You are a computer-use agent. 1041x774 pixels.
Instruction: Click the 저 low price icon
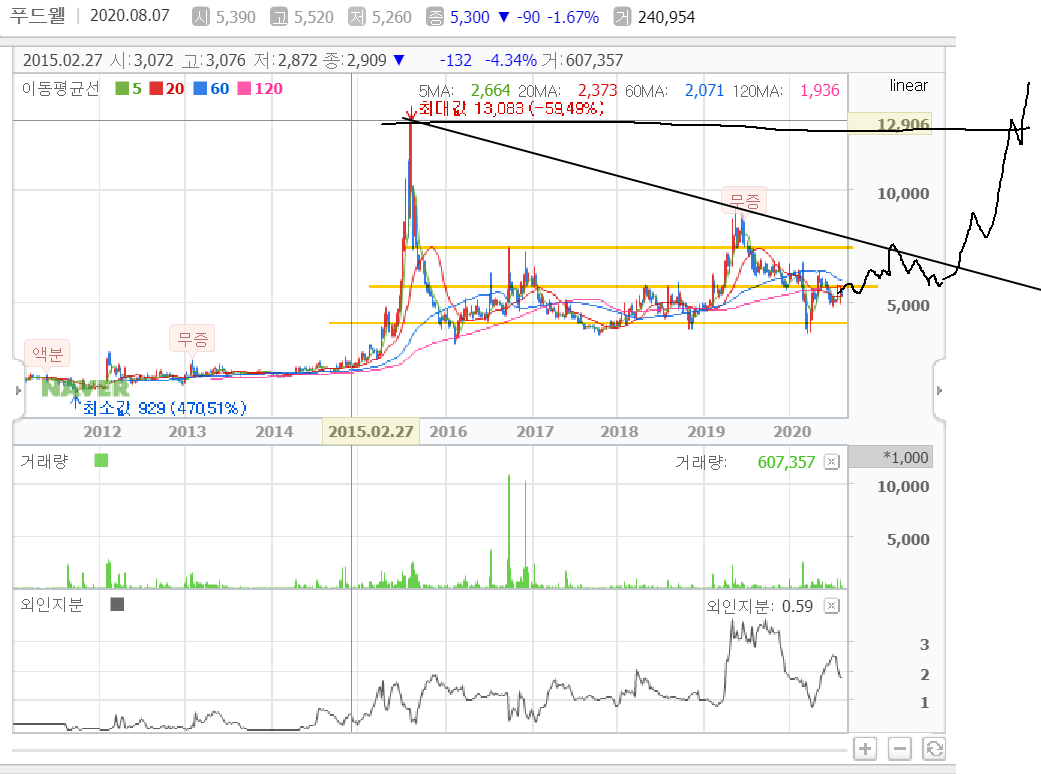[357, 17]
